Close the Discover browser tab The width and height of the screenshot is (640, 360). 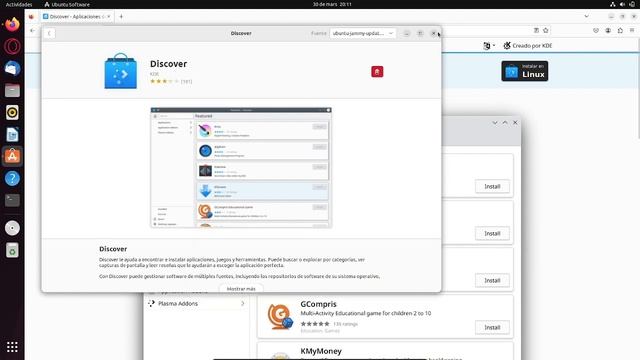[x=109, y=17]
